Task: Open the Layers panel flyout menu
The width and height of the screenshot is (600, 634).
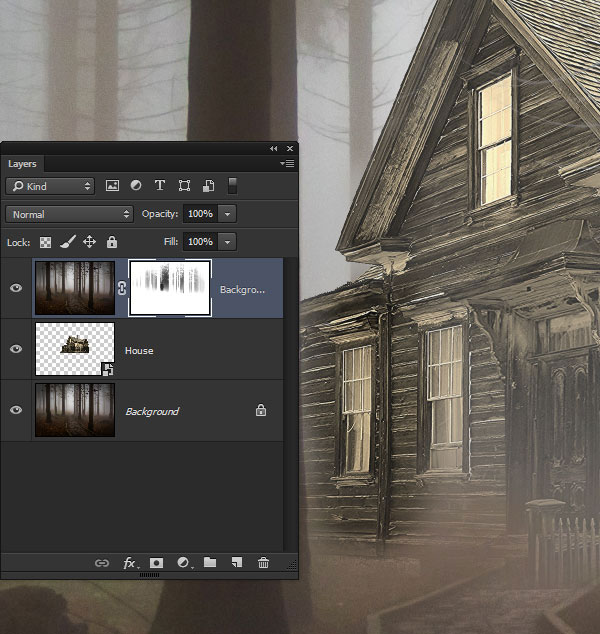Action: [287, 163]
